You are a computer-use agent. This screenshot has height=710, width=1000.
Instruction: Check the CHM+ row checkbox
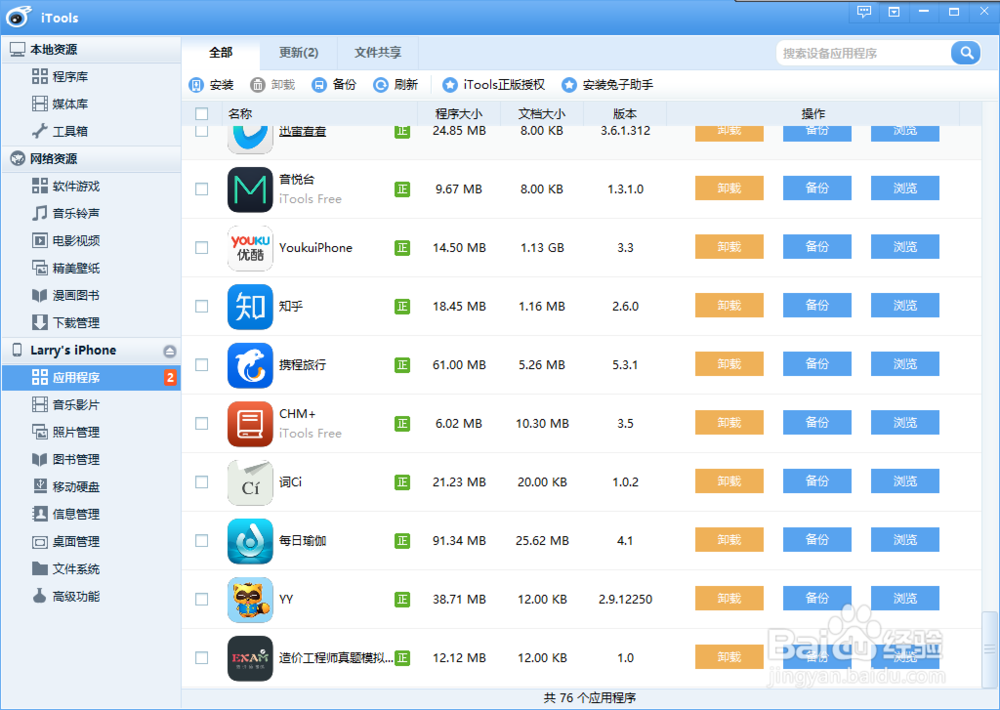tap(202, 424)
